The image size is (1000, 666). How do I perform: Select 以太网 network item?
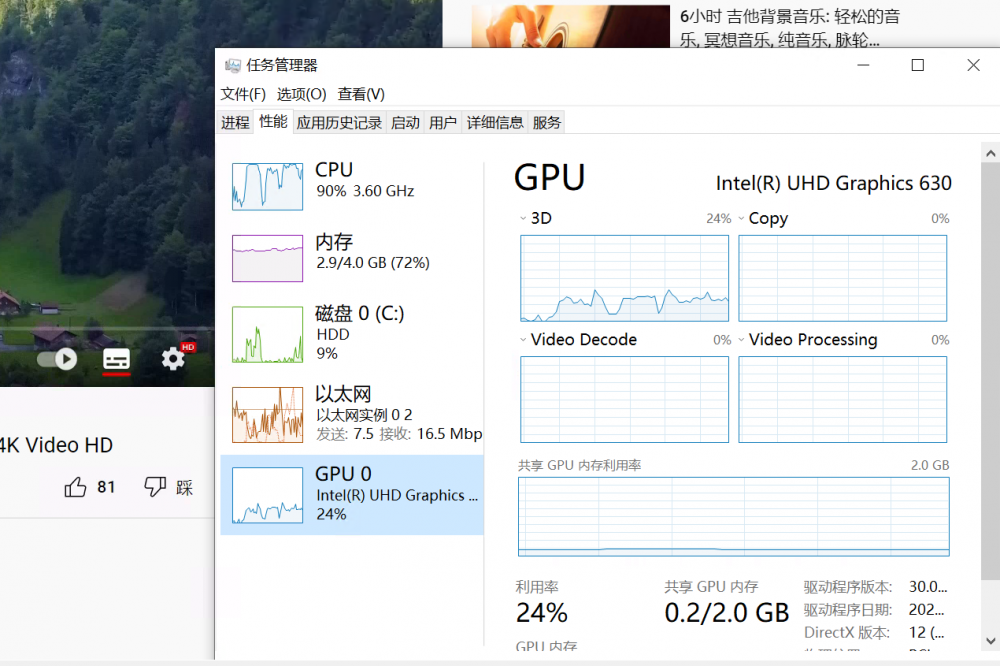tap(352, 415)
